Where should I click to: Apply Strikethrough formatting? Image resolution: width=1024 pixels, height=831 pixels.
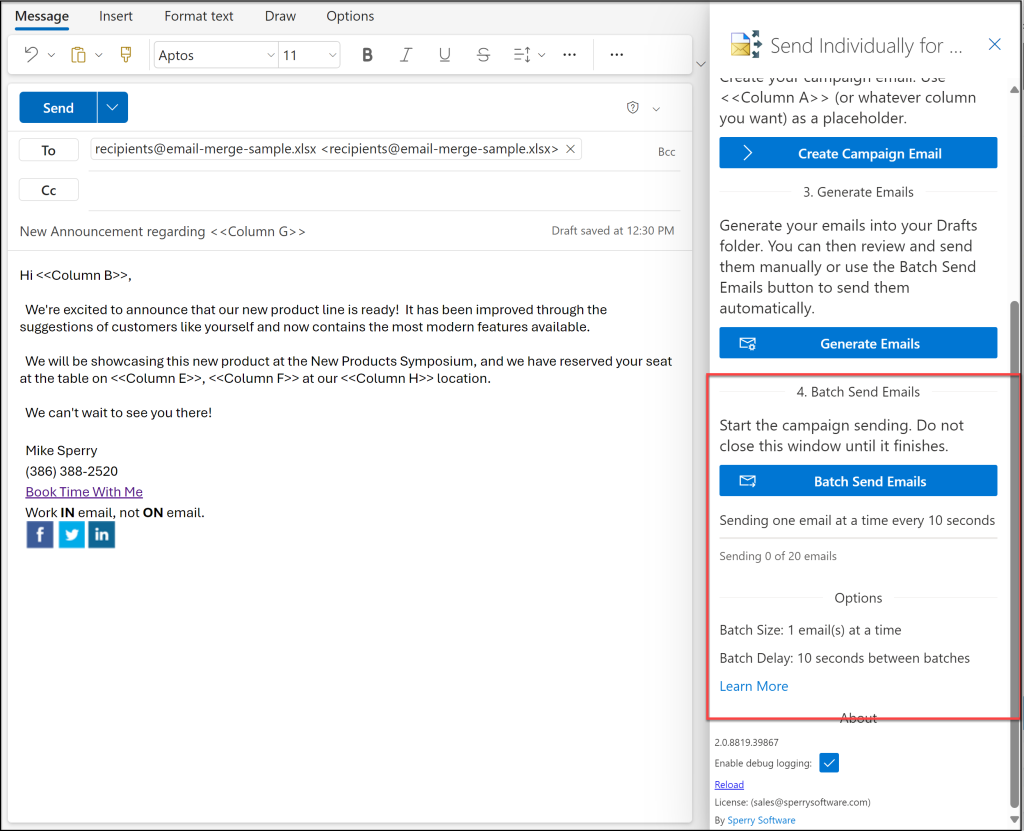[x=484, y=55]
